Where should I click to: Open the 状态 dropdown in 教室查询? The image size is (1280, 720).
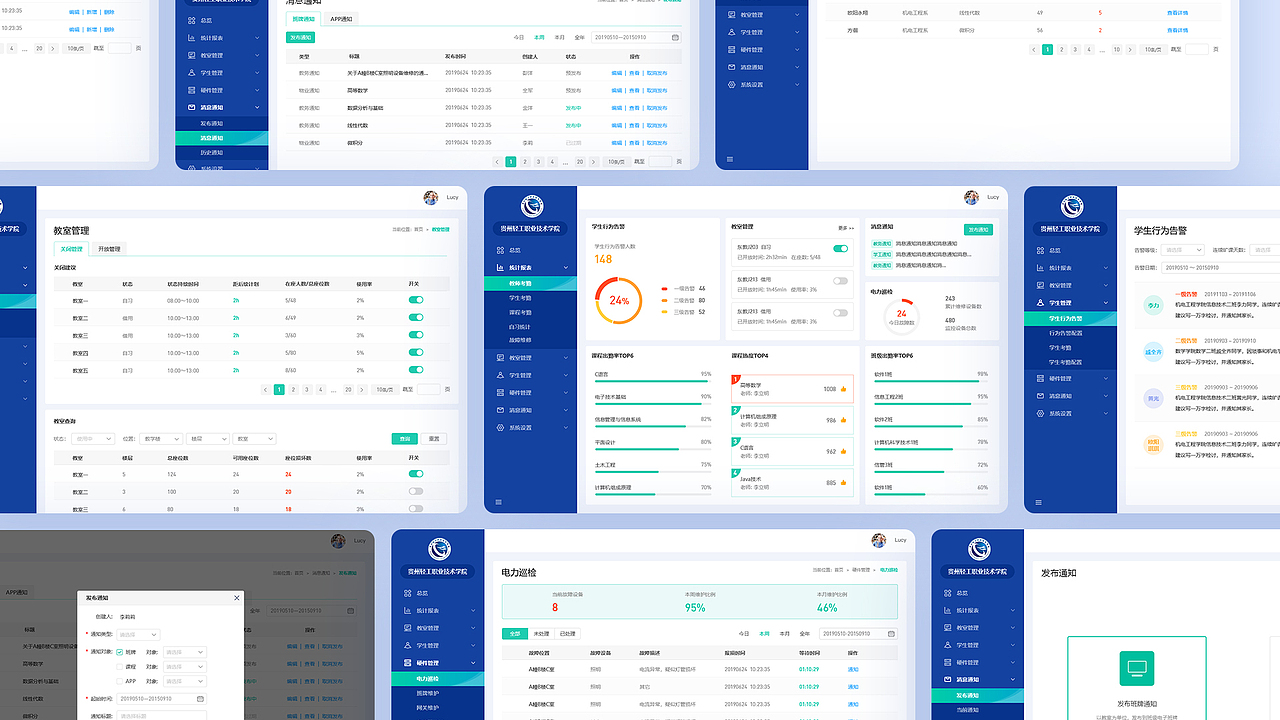(93, 438)
